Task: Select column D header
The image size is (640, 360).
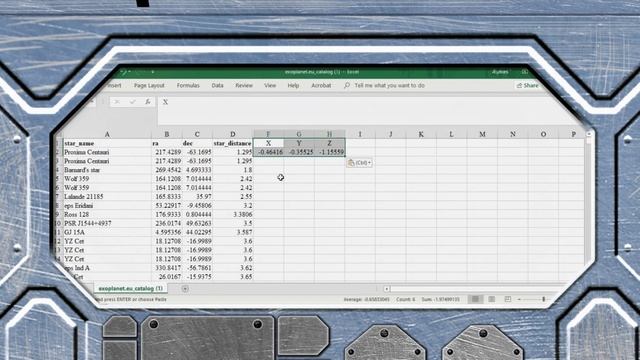Action: (x=233, y=134)
